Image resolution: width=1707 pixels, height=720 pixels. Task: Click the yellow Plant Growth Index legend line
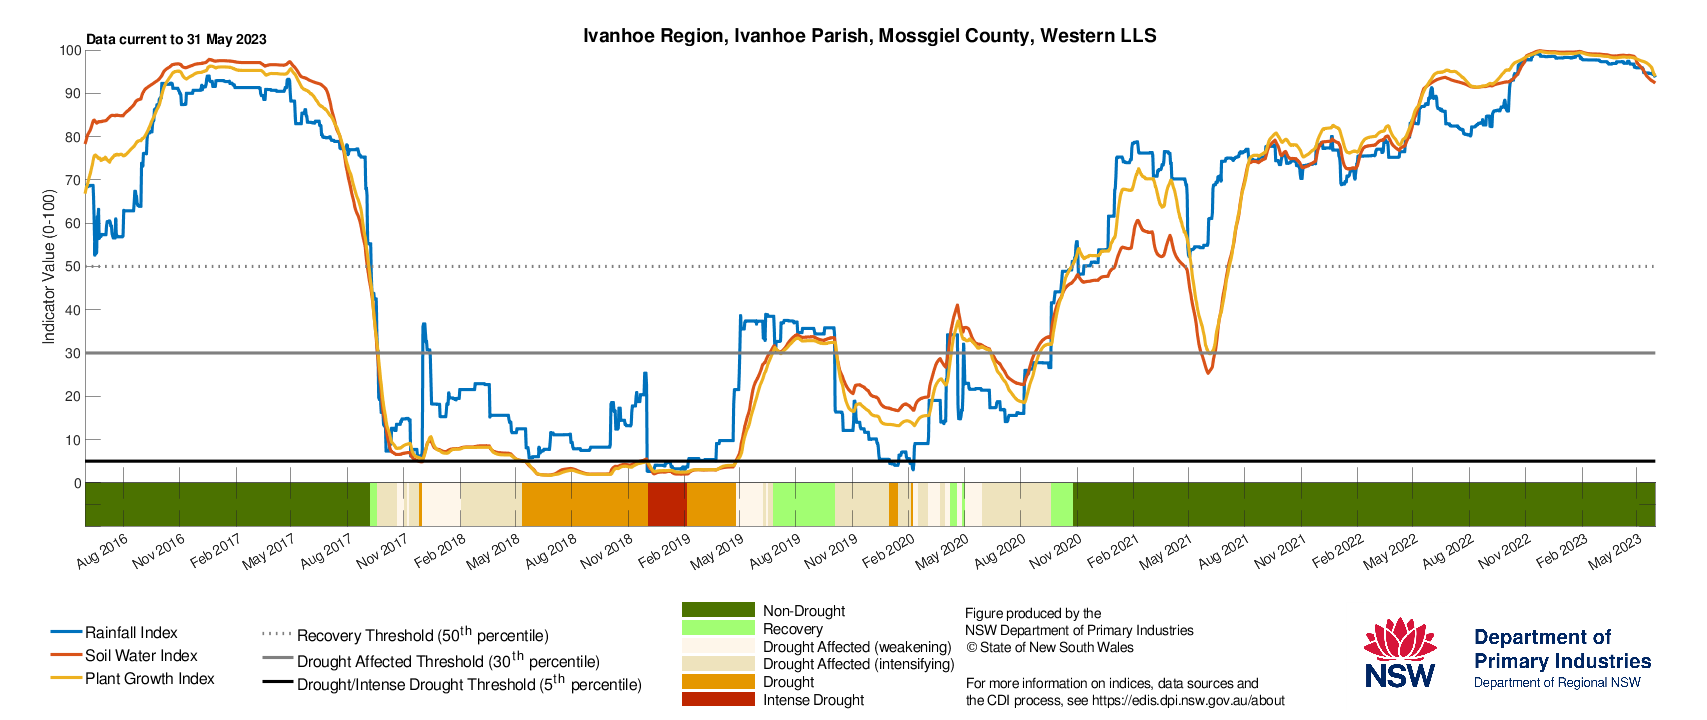point(66,679)
